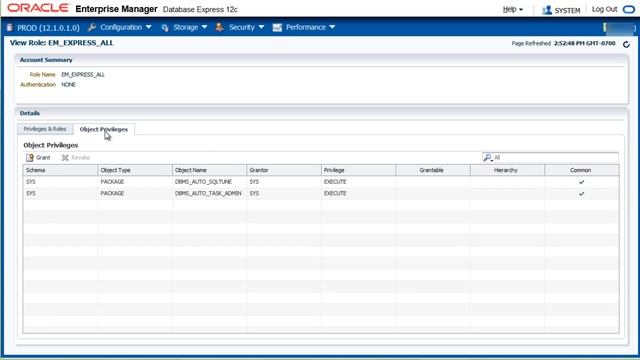The width and height of the screenshot is (640, 360).
Task: Click the Grant document icon
Action: pyautogui.click(x=30, y=158)
